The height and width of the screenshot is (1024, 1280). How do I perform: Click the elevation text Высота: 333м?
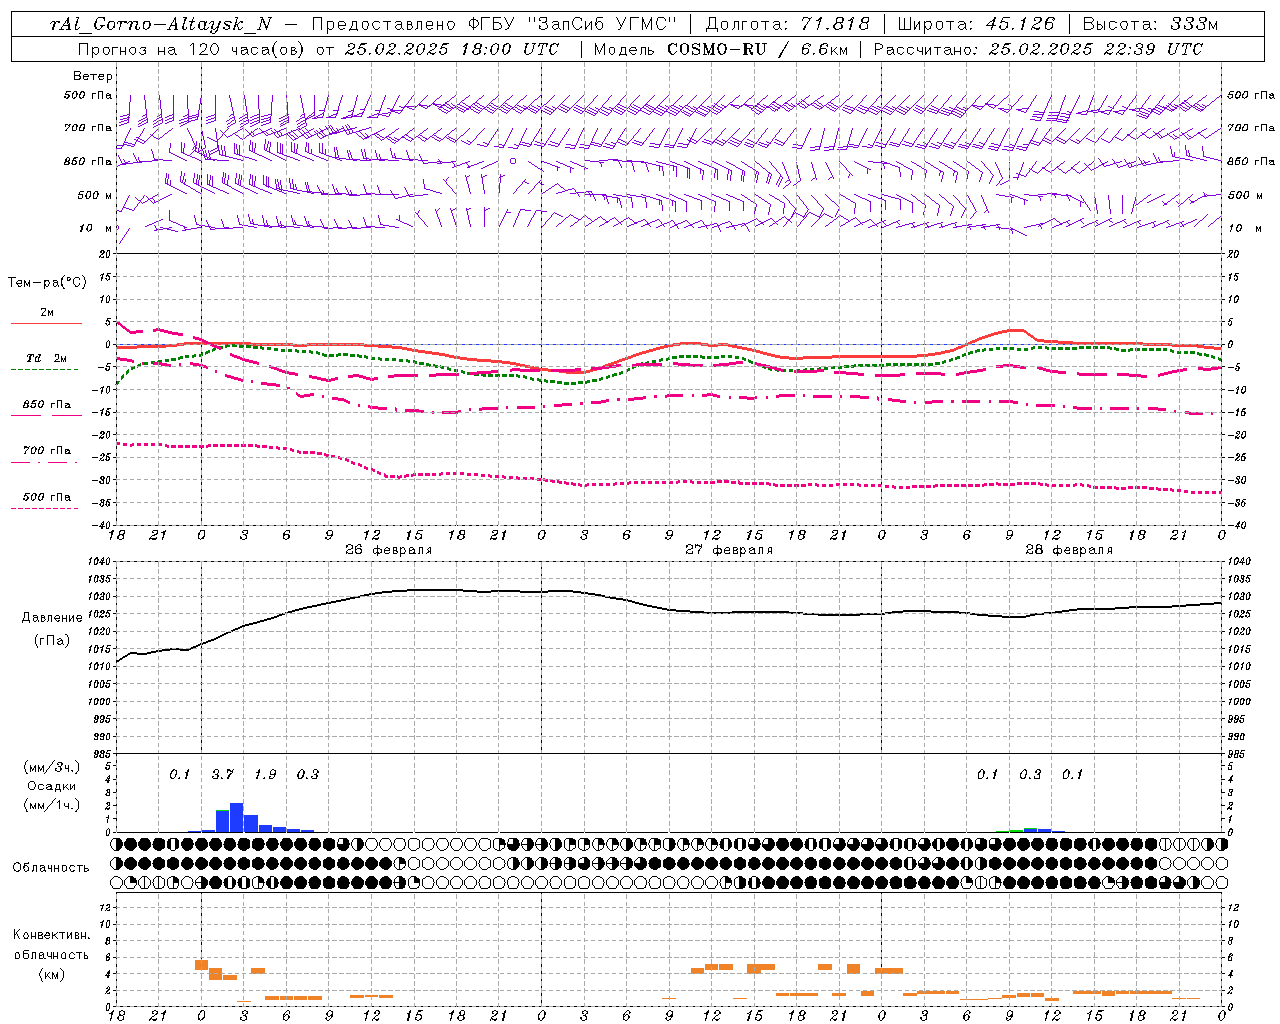(x=1151, y=24)
